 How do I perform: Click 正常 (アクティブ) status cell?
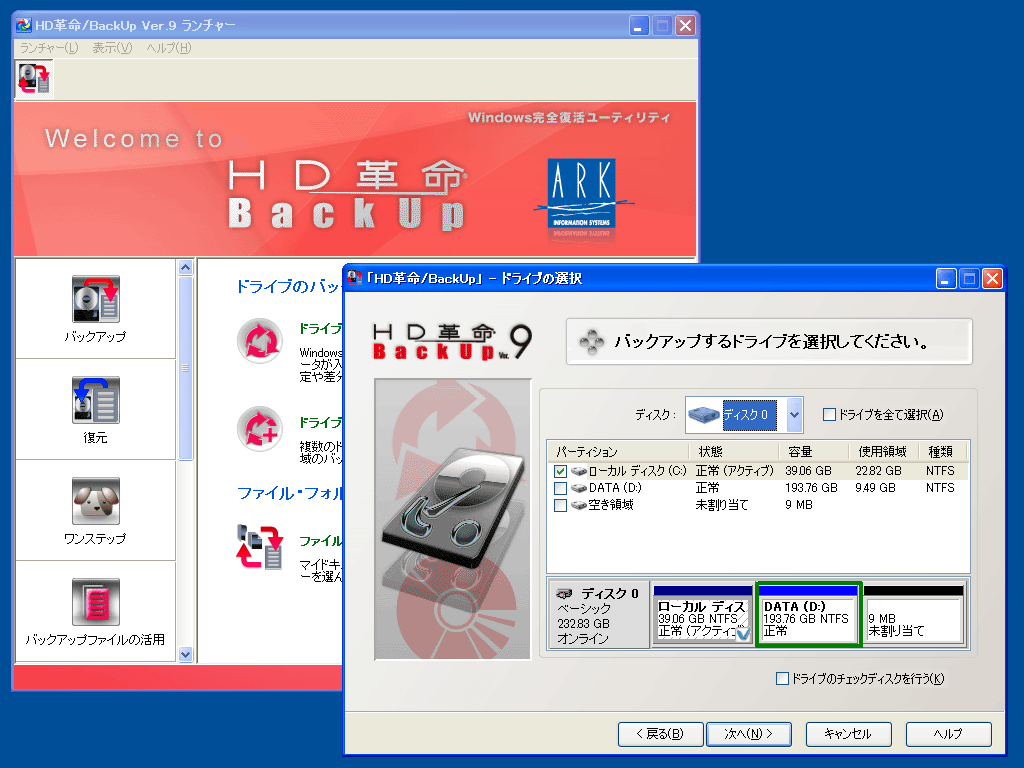coord(735,471)
